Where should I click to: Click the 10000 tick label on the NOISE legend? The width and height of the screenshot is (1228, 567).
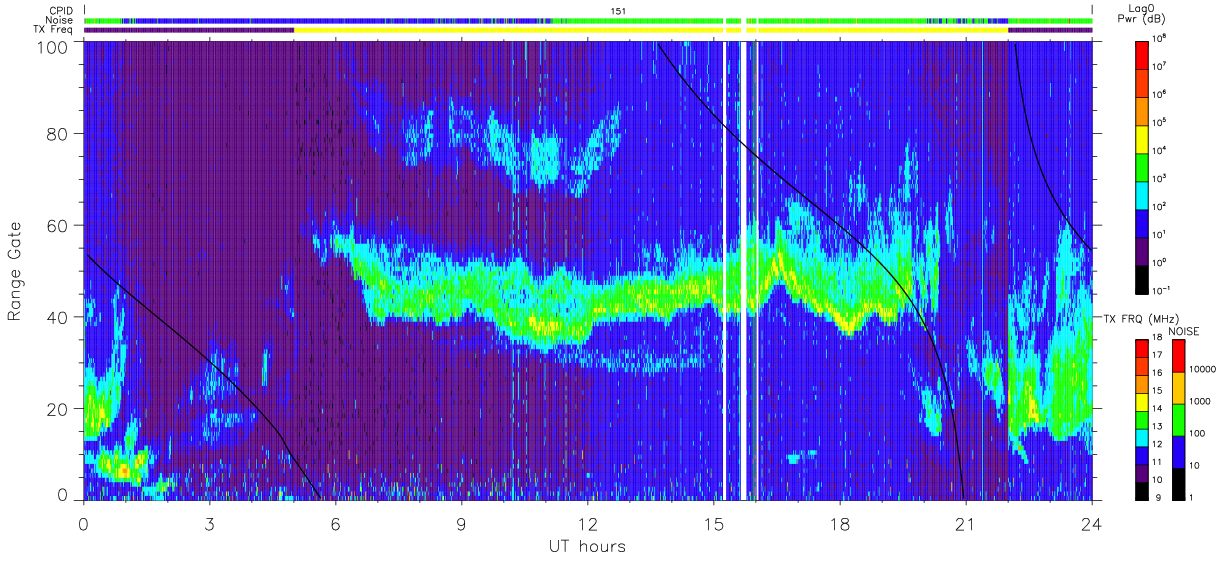(x=1202, y=372)
